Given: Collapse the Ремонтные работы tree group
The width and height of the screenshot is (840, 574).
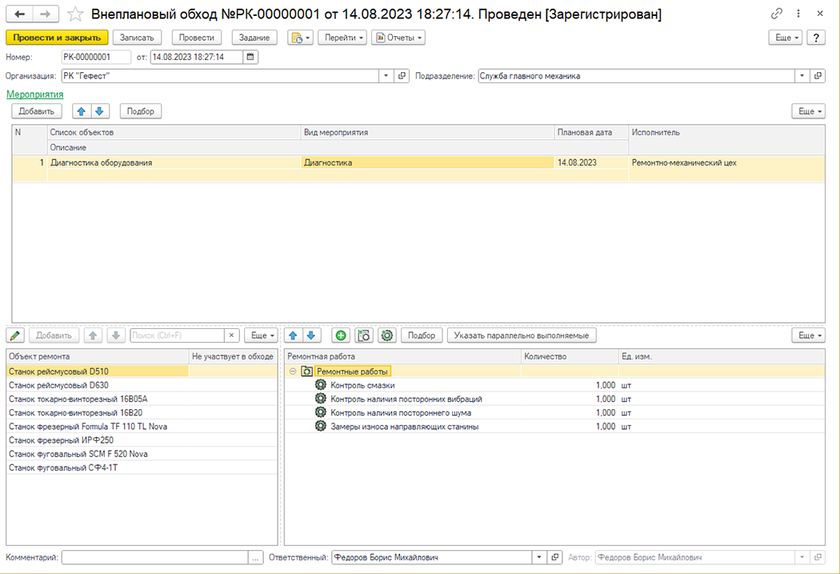Looking at the screenshot, I should click(292, 371).
